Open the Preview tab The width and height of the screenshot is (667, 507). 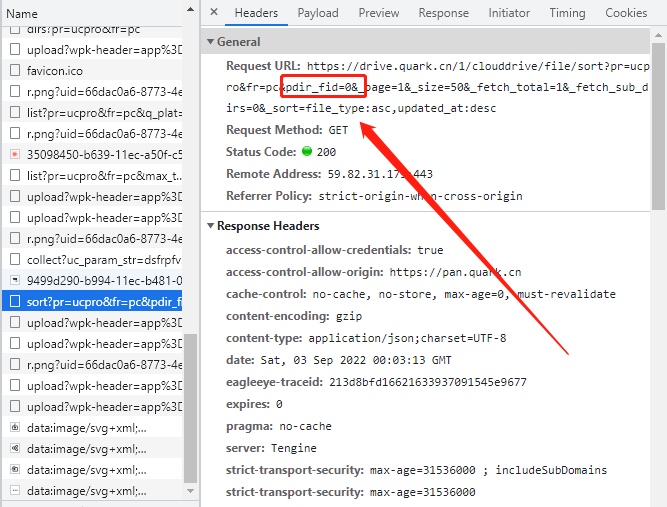pos(379,13)
